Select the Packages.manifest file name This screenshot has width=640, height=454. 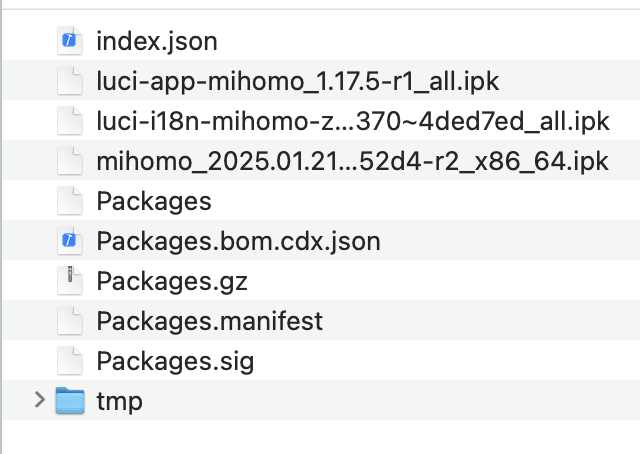point(209,321)
